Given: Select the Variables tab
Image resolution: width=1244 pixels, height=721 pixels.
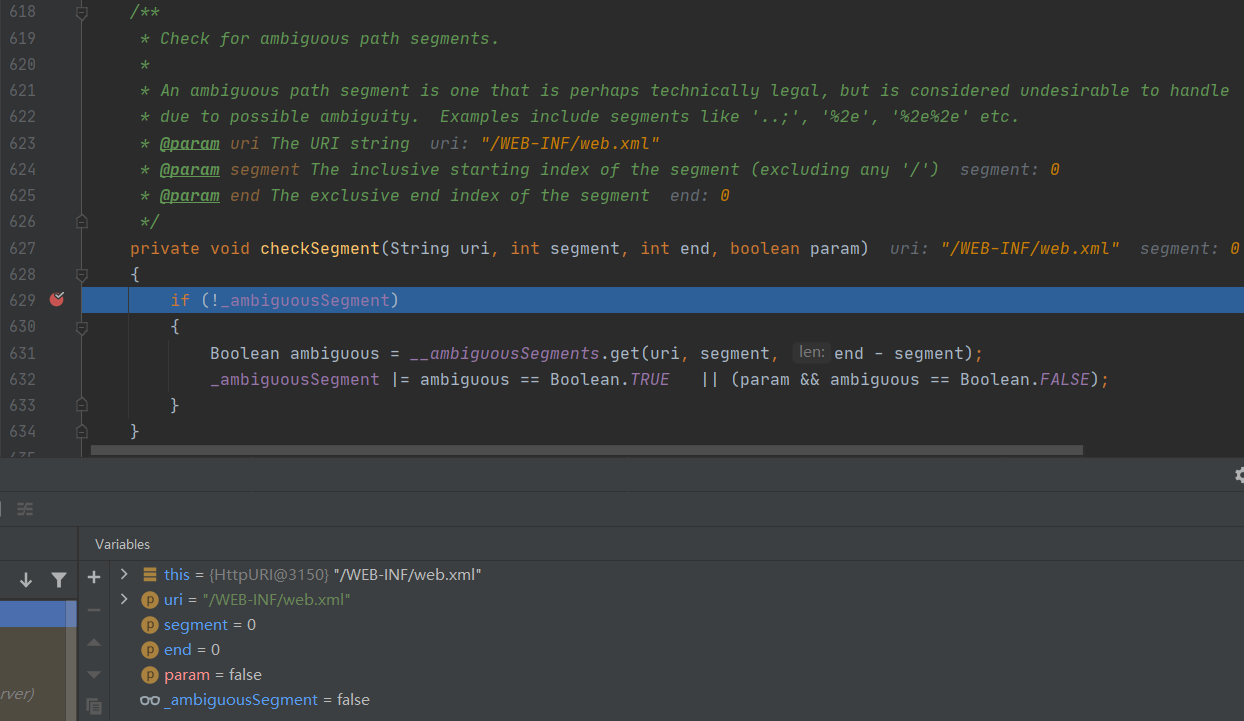Looking at the screenshot, I should click(122, 544).
